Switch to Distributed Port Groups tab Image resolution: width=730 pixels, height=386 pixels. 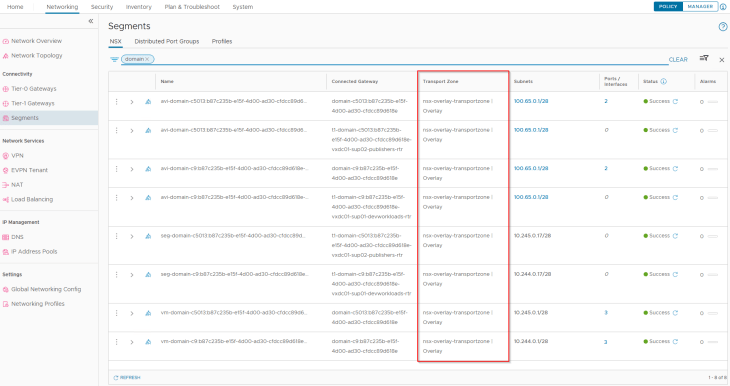coord(167,41)
